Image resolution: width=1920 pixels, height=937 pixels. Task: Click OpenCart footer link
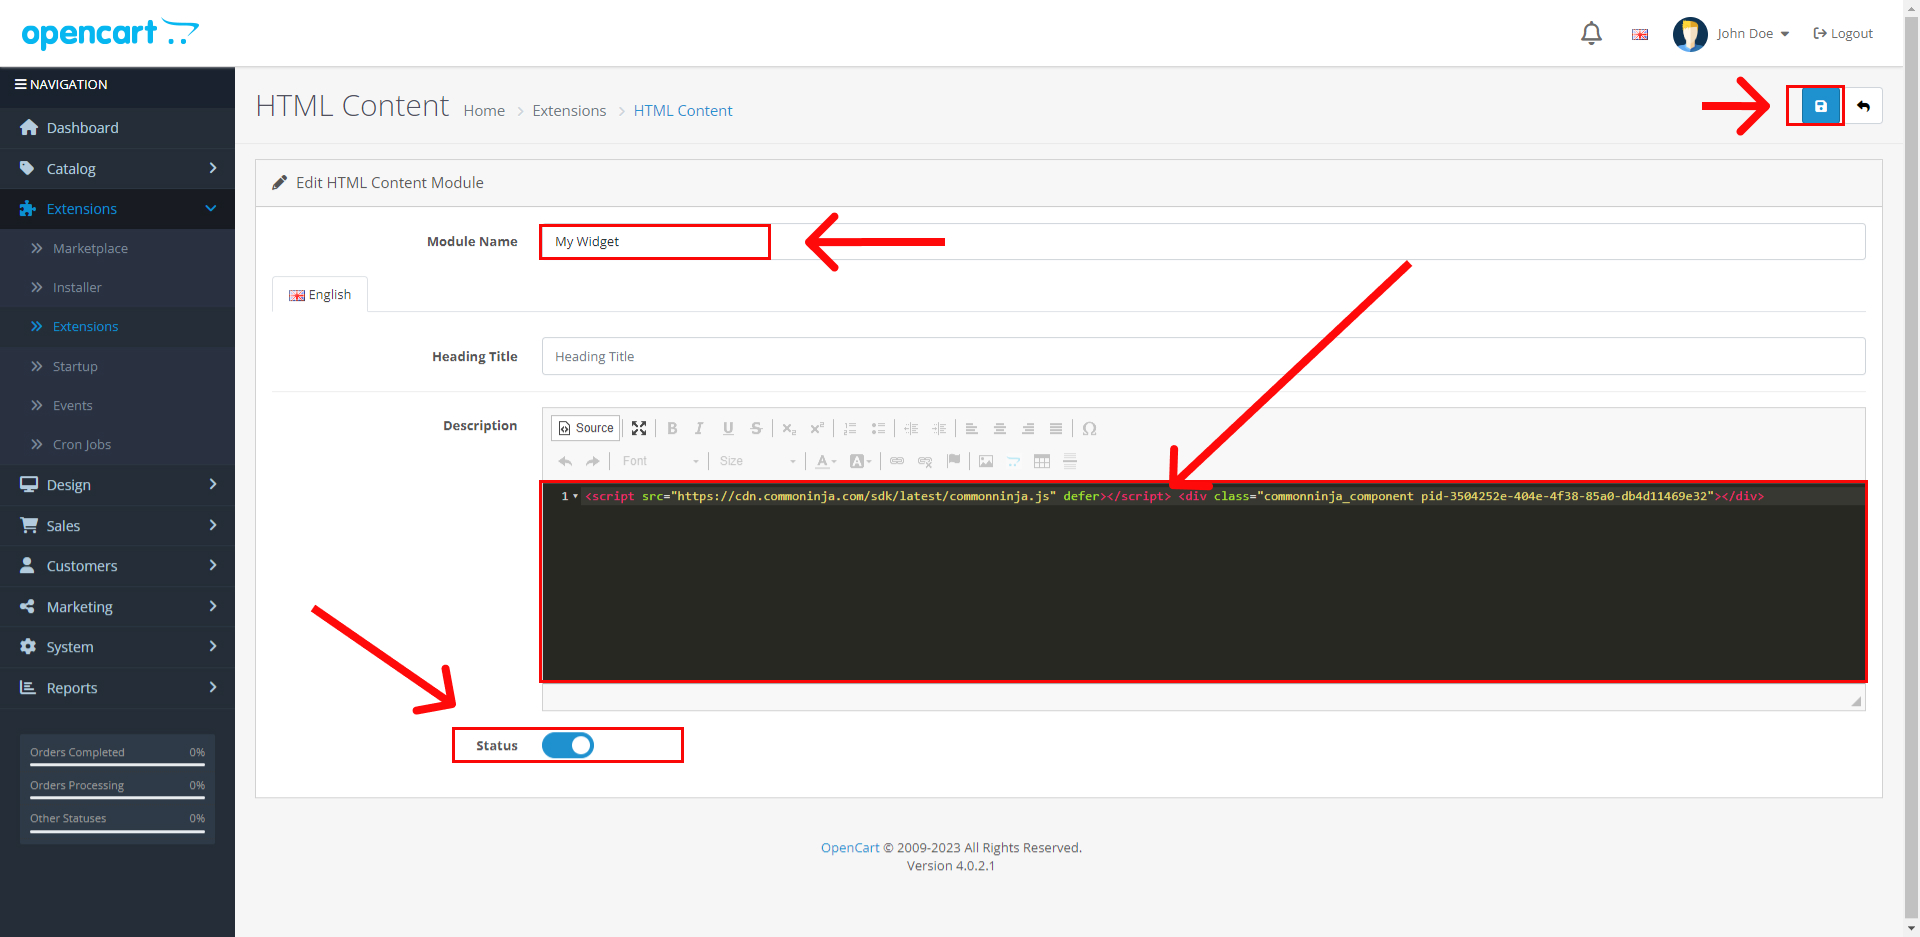850,848
